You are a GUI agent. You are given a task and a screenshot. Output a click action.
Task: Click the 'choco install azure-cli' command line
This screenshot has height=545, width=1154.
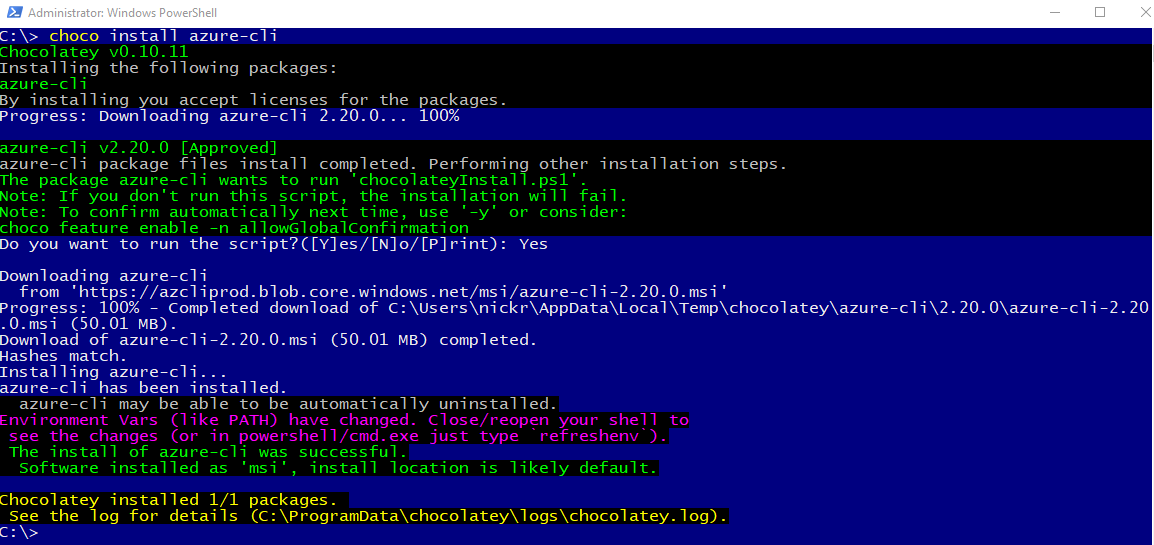click(139, 36)
